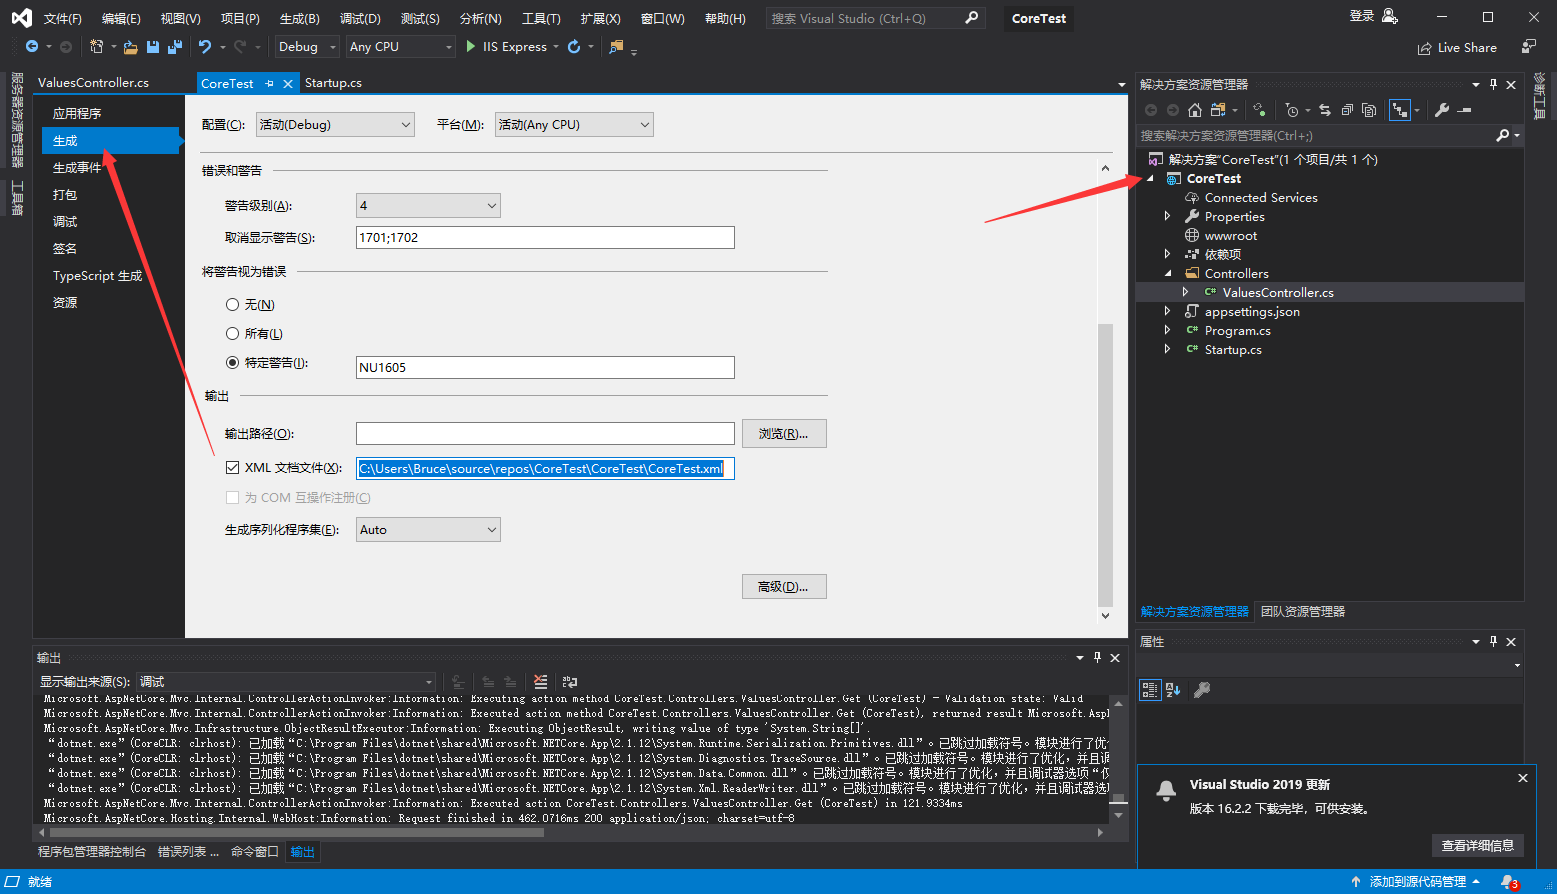Switch to 团队资源管理器 tab
The width and height of the screenshot is (1557, 894).
[1303, 611]
